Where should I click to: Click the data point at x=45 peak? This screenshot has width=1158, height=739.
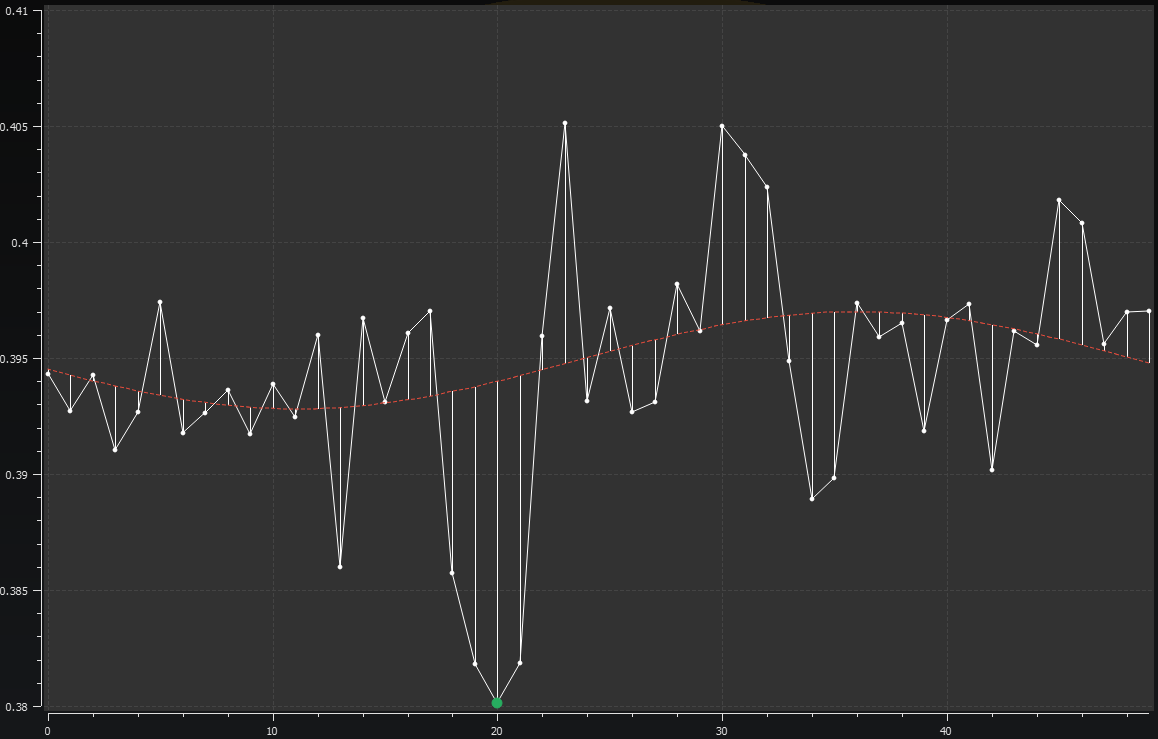1059,200
